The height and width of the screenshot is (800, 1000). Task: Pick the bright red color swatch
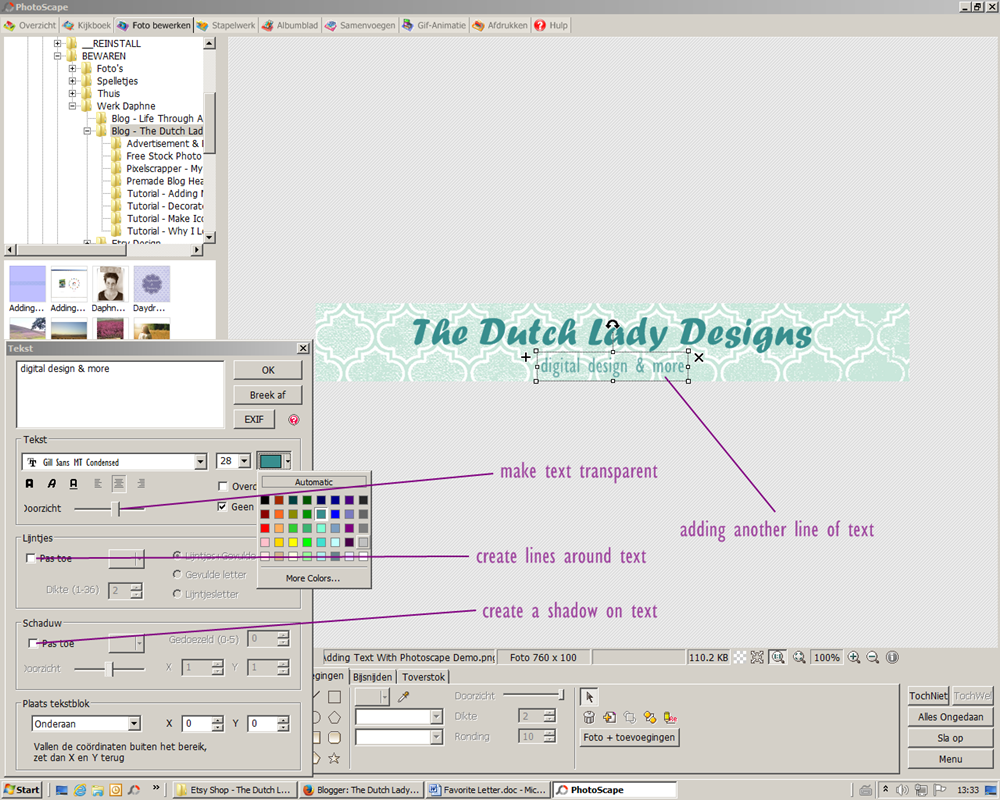pos(265,528)
